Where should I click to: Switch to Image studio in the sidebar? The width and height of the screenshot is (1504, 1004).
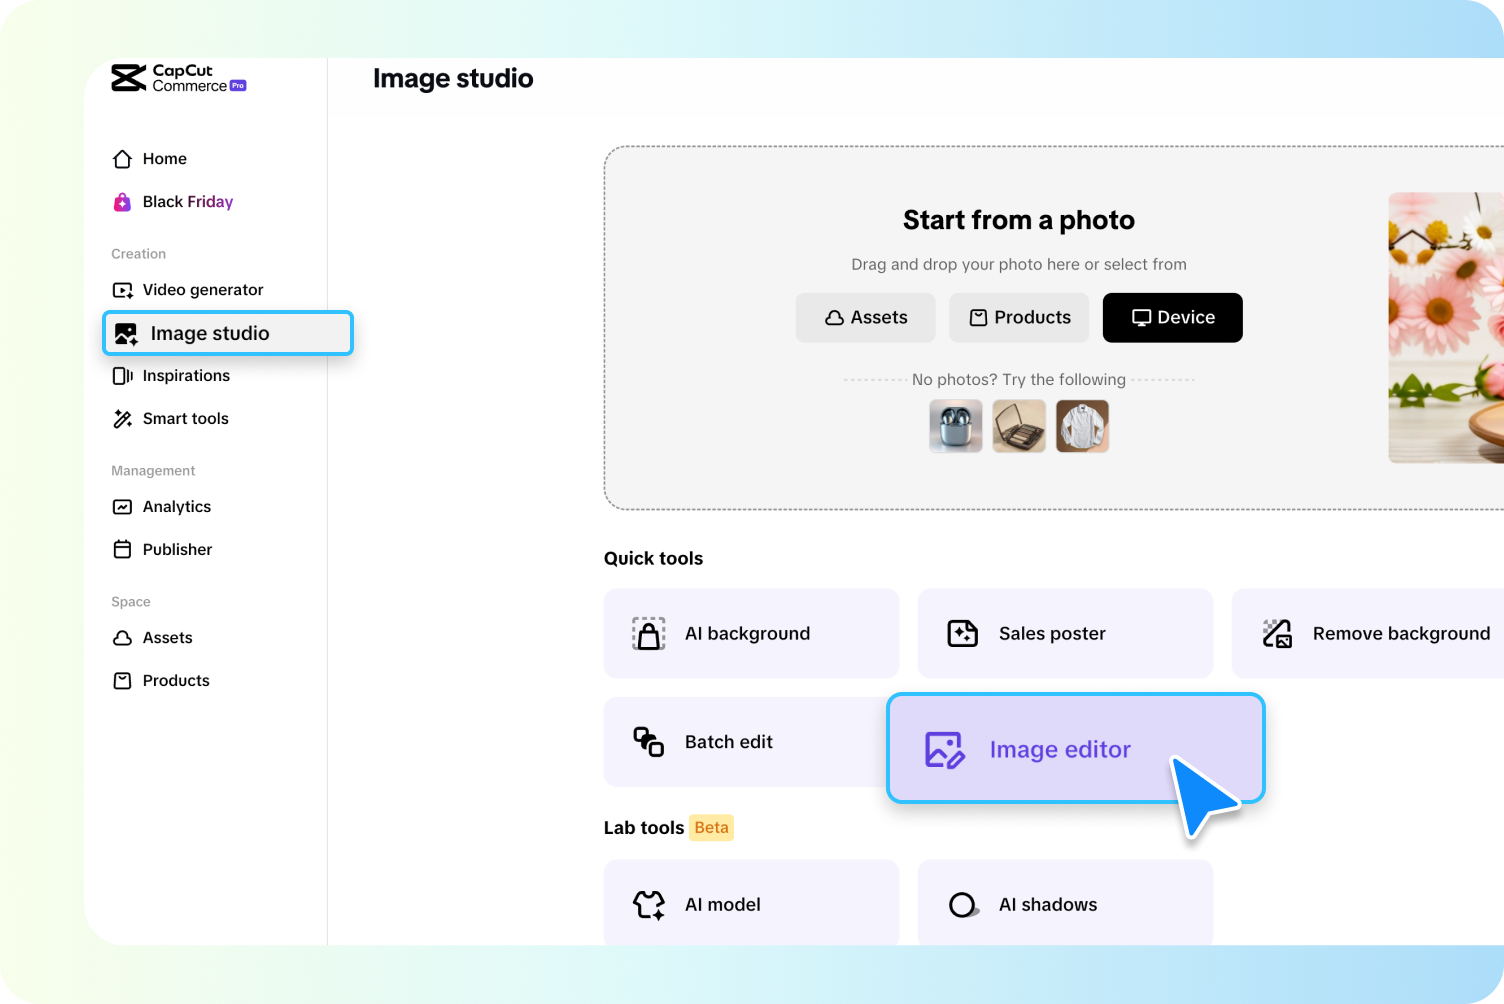pos(210,333)
